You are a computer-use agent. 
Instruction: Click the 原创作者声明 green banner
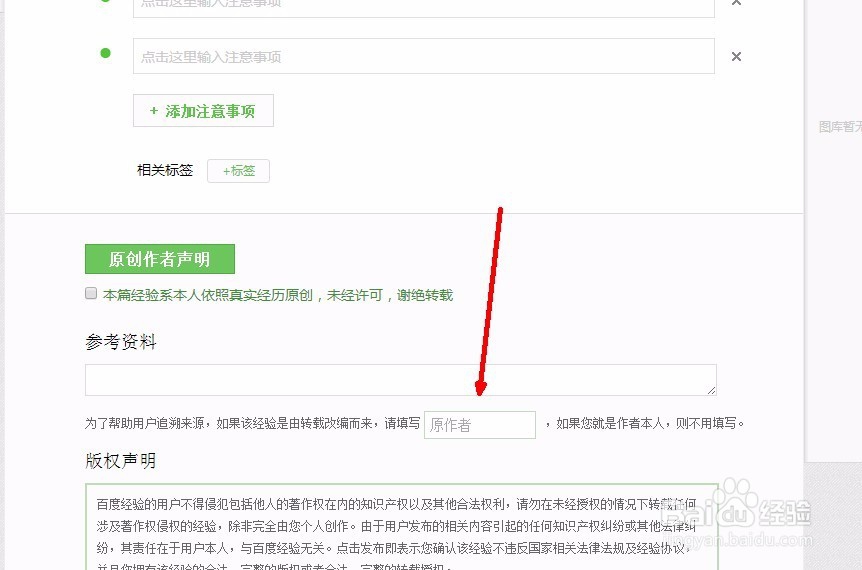click(x=159, y=259)
